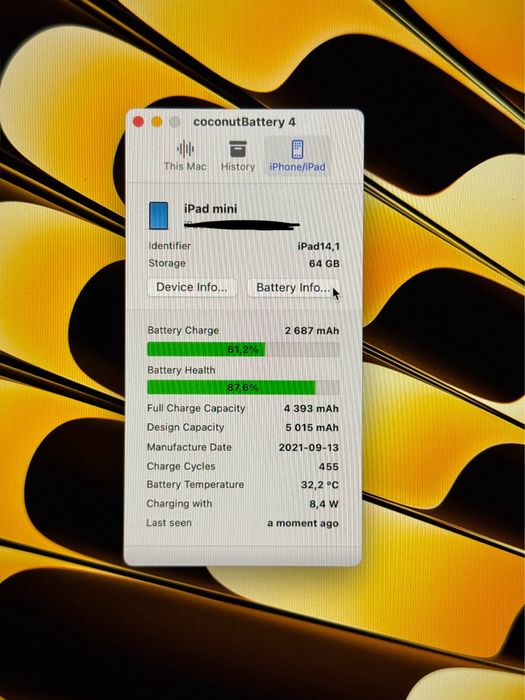This screenshot has width=525, height=700.
Task: Click the Battery Health 87,6% progress bar
Action: tap(243, 387)
